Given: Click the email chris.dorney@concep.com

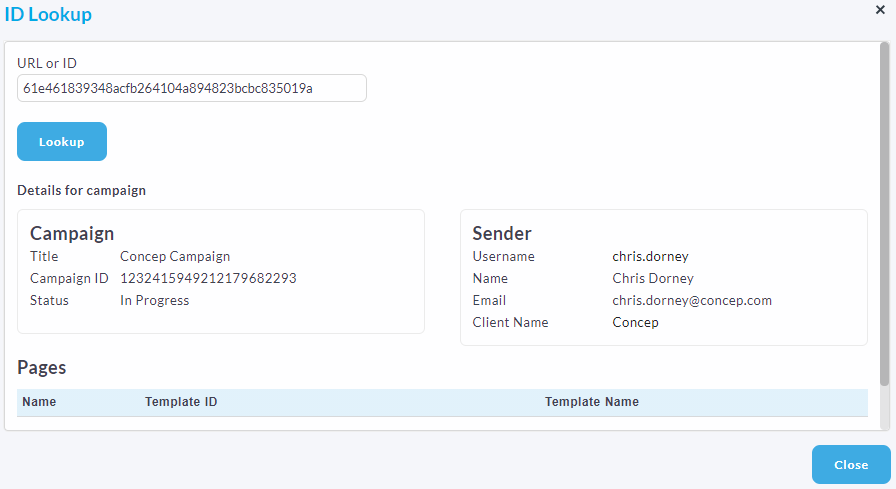Looking at the screenshot, I should 692,300.
